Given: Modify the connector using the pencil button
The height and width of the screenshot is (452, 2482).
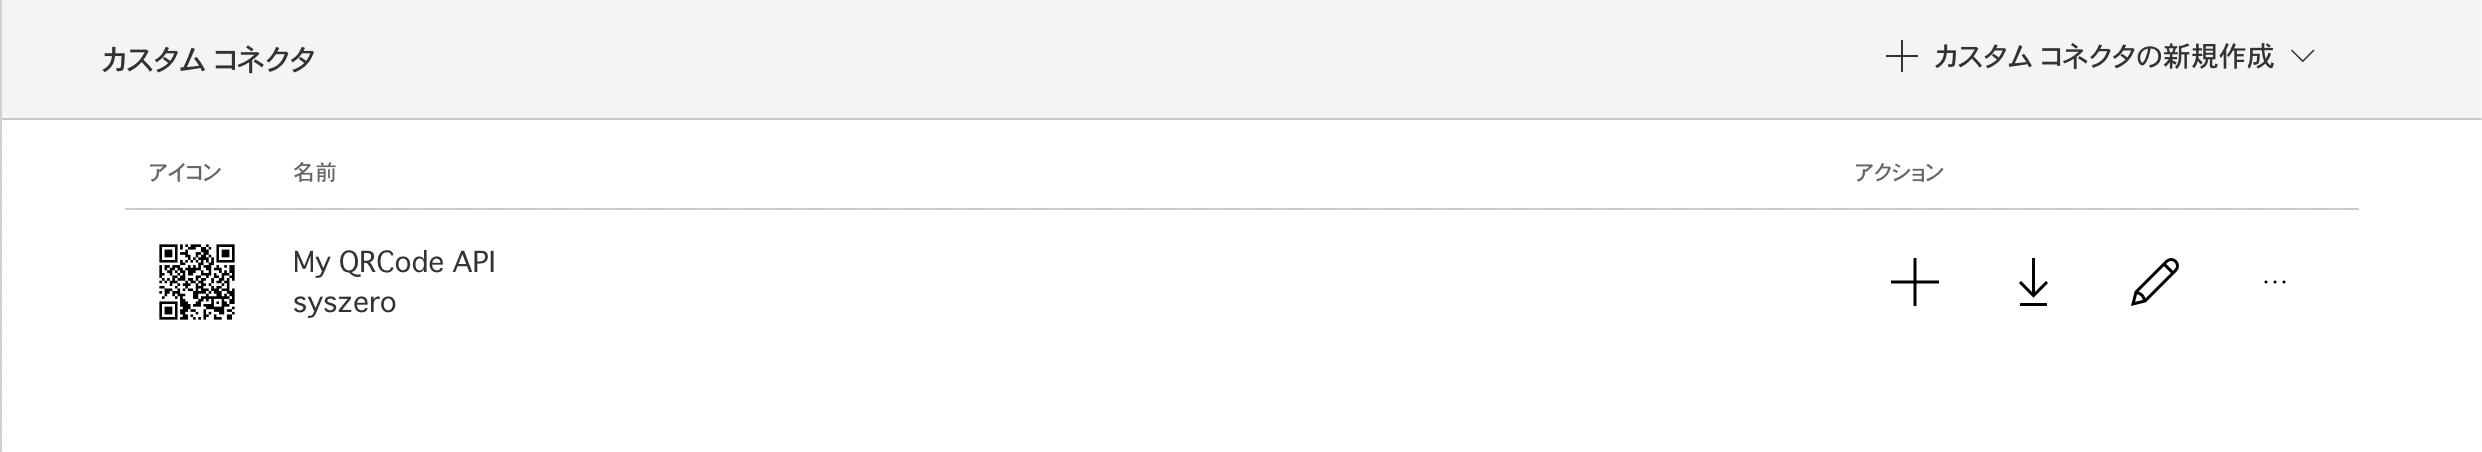Looking at the screenshot, I should (x=2154, y=282).
